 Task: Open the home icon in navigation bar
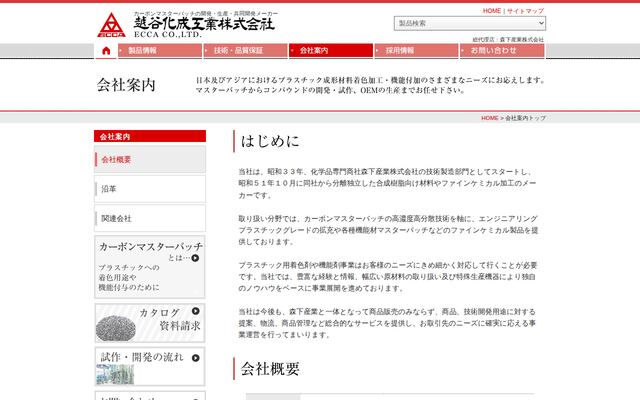[106, 51]
